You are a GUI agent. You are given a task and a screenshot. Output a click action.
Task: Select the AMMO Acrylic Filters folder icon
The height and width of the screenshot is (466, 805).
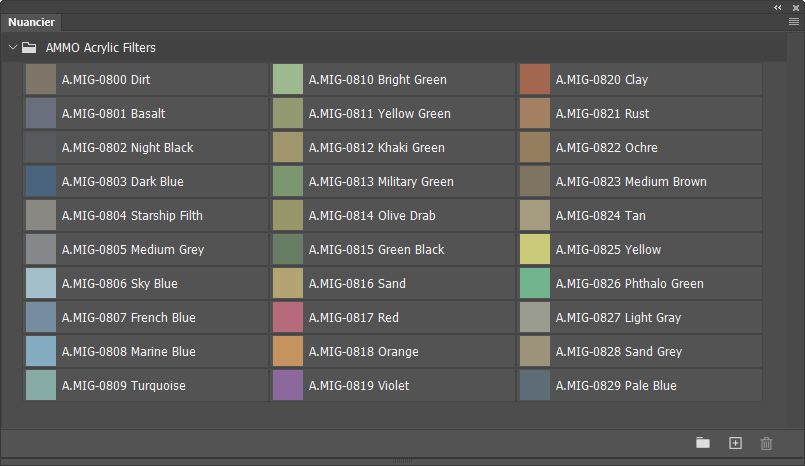click(29, 48)
